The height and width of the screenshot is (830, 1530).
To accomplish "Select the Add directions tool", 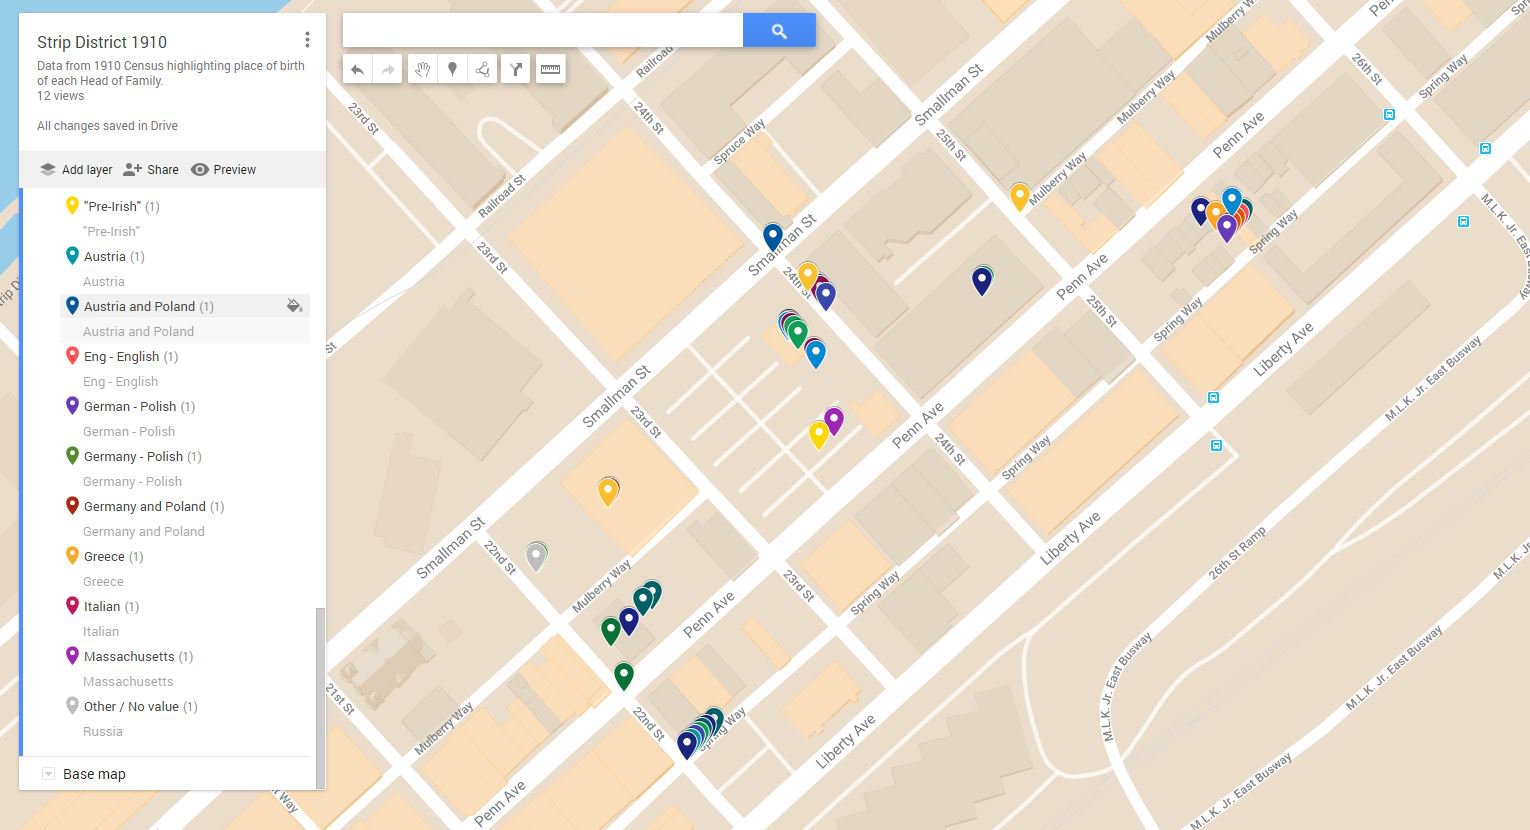I will coord(516,68).
